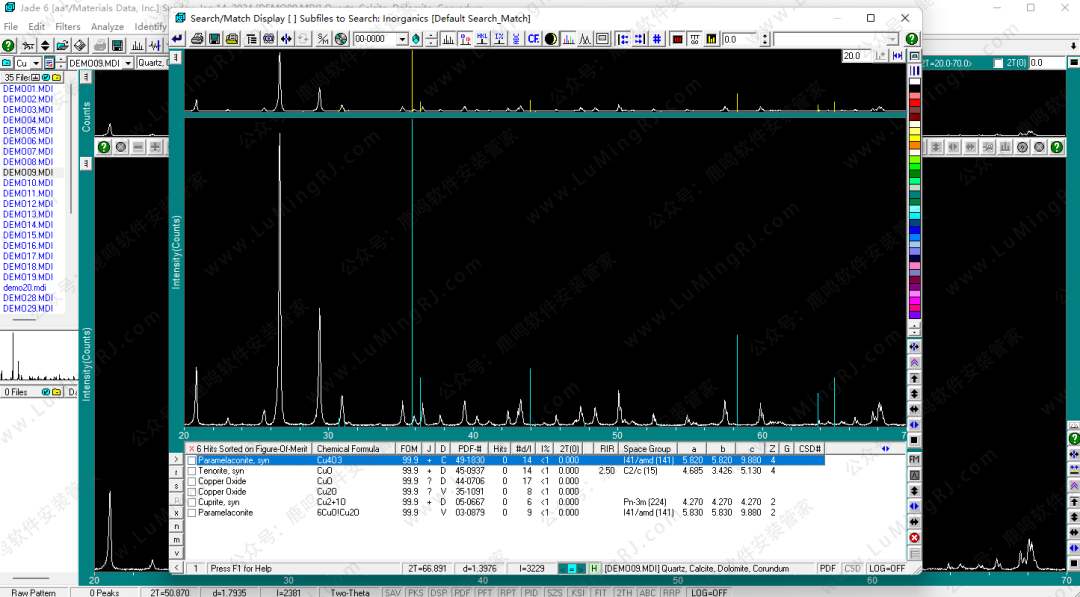This screenshot has width=1080, height=597.
Task: Click the PDF button in status bar
Action: [828, 568]
